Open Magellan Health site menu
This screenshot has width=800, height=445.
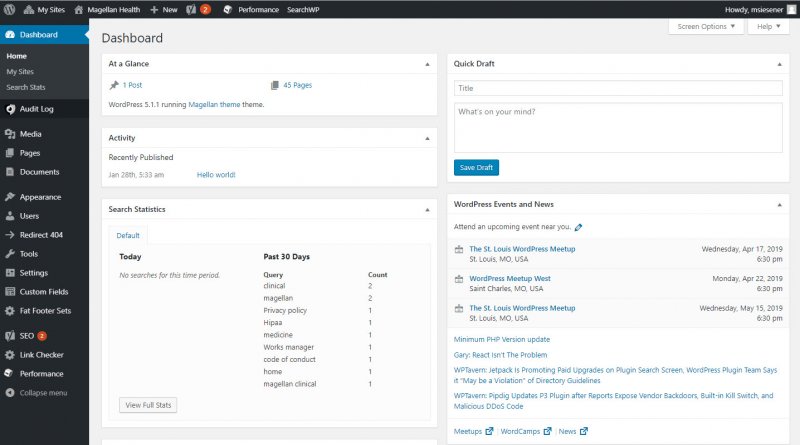[x=107, y=9]
